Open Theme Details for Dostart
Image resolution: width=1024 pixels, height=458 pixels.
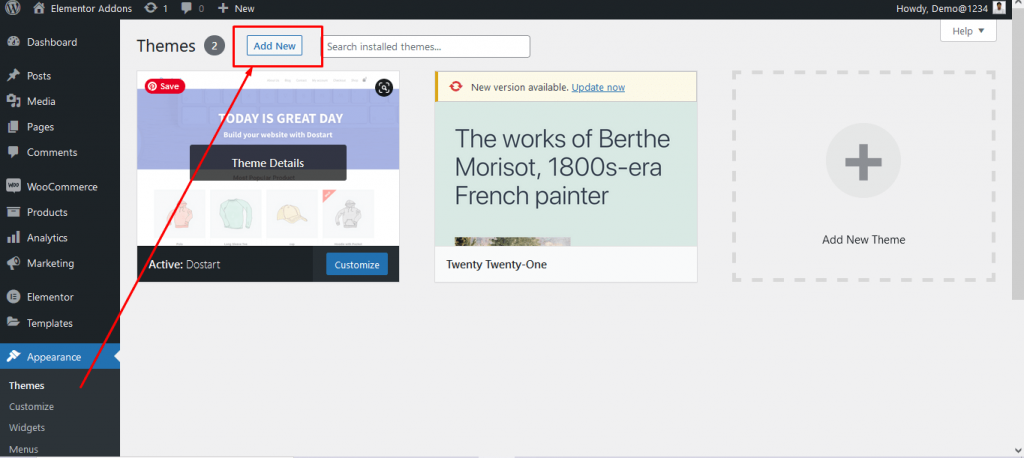[x=268, y=163]
